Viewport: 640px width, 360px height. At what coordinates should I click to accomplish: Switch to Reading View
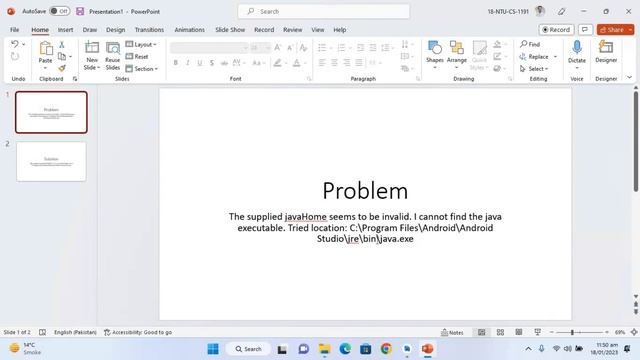click(x=519, y=332)
